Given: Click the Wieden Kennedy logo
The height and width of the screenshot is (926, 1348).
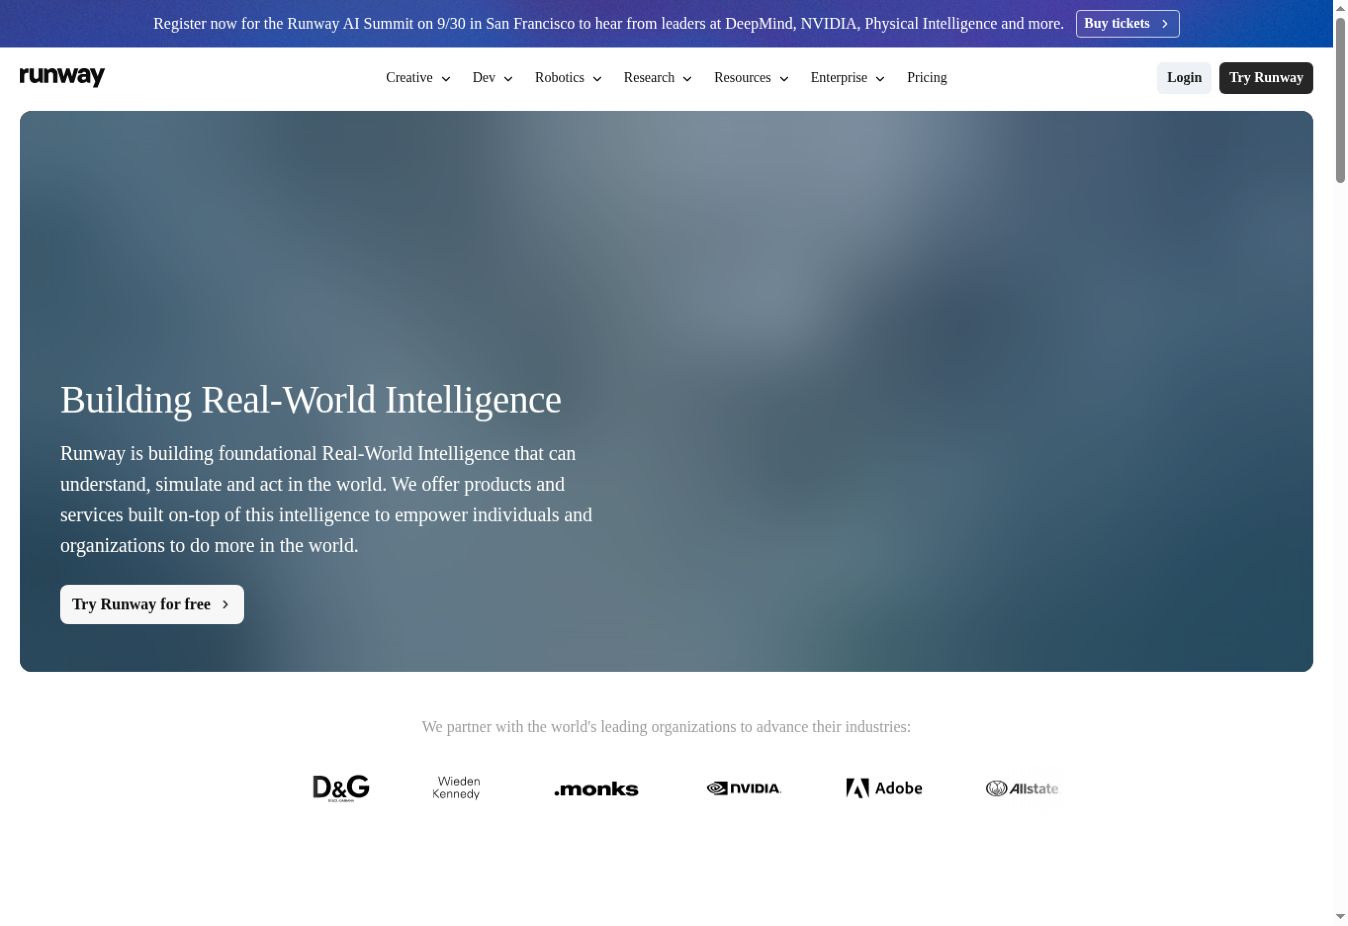Looking at the screenshot, I should pos(456,788).
